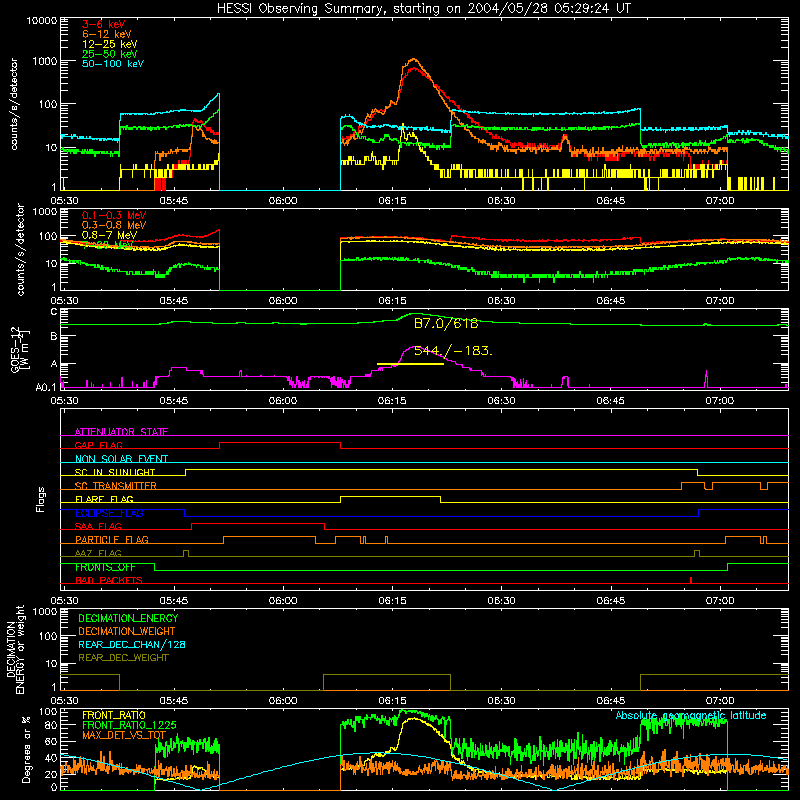Select the FLARE_FLAG label
This screenshot has height=800, width=800.
tap(104, 499)
